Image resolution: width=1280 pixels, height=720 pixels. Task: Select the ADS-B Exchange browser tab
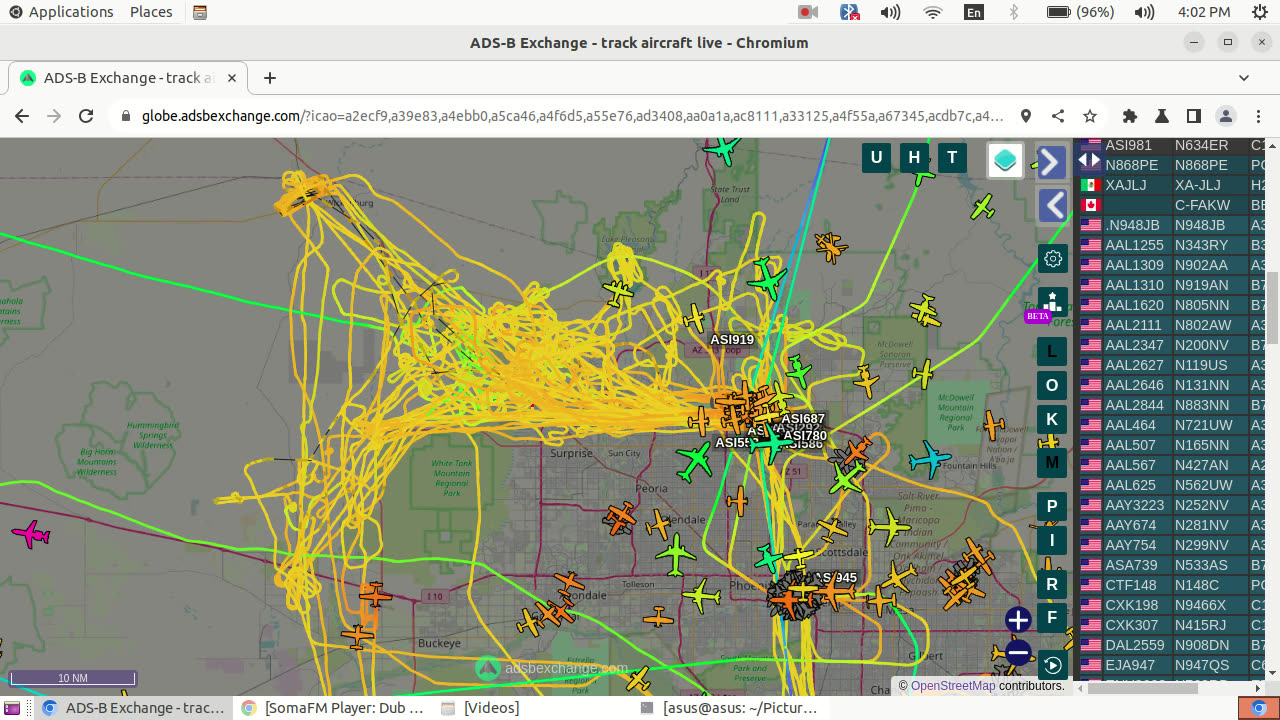128,78
